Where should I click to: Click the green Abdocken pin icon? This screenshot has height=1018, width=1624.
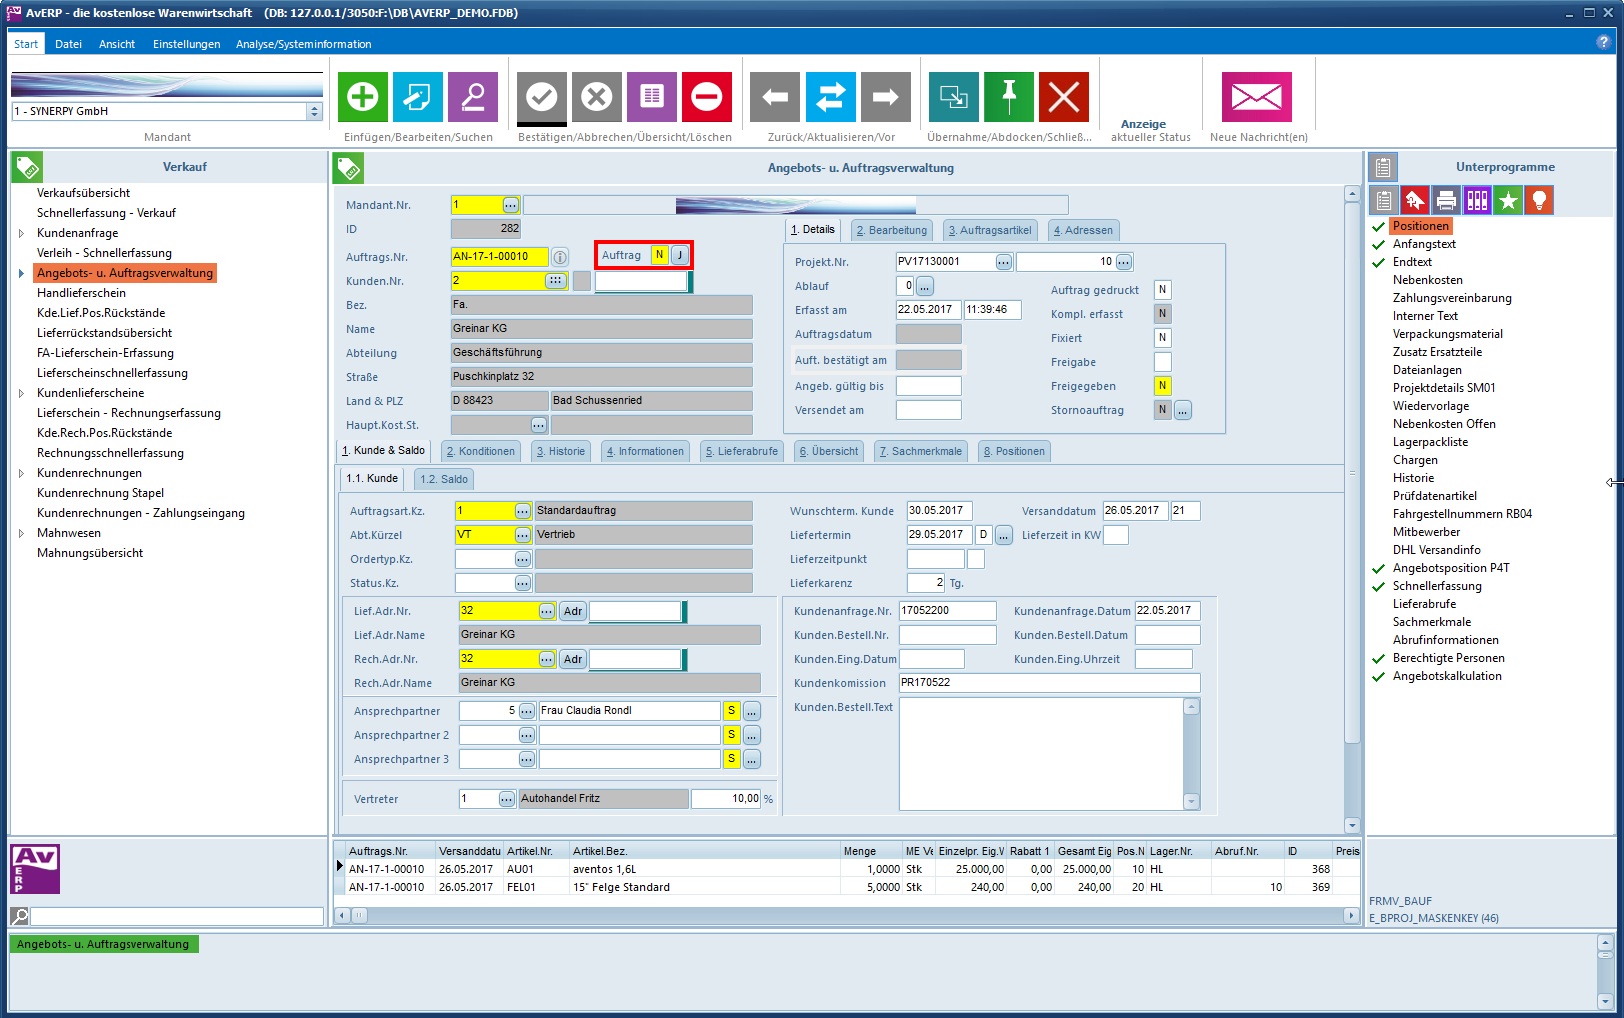(x=1008, y=97)
